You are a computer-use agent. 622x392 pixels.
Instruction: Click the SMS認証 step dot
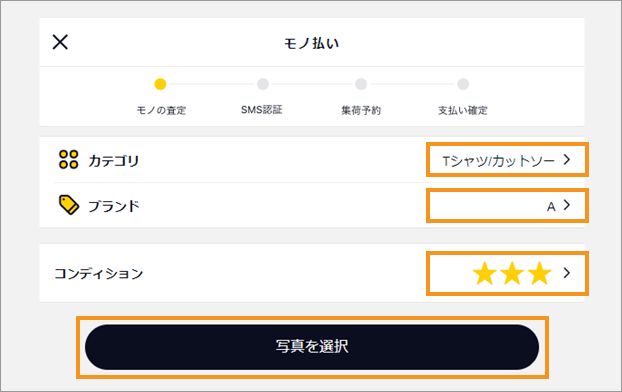(x=263, y=84)
